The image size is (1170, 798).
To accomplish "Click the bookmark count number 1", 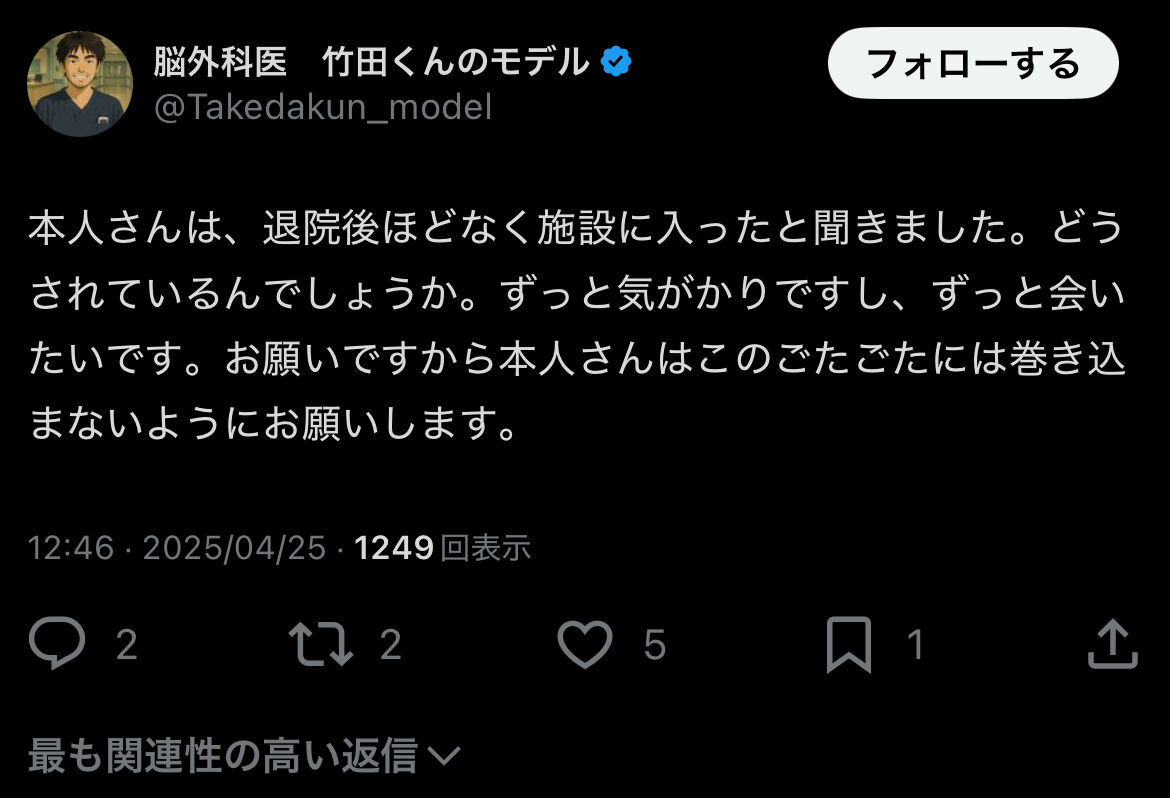I will [x=916, y=645].
